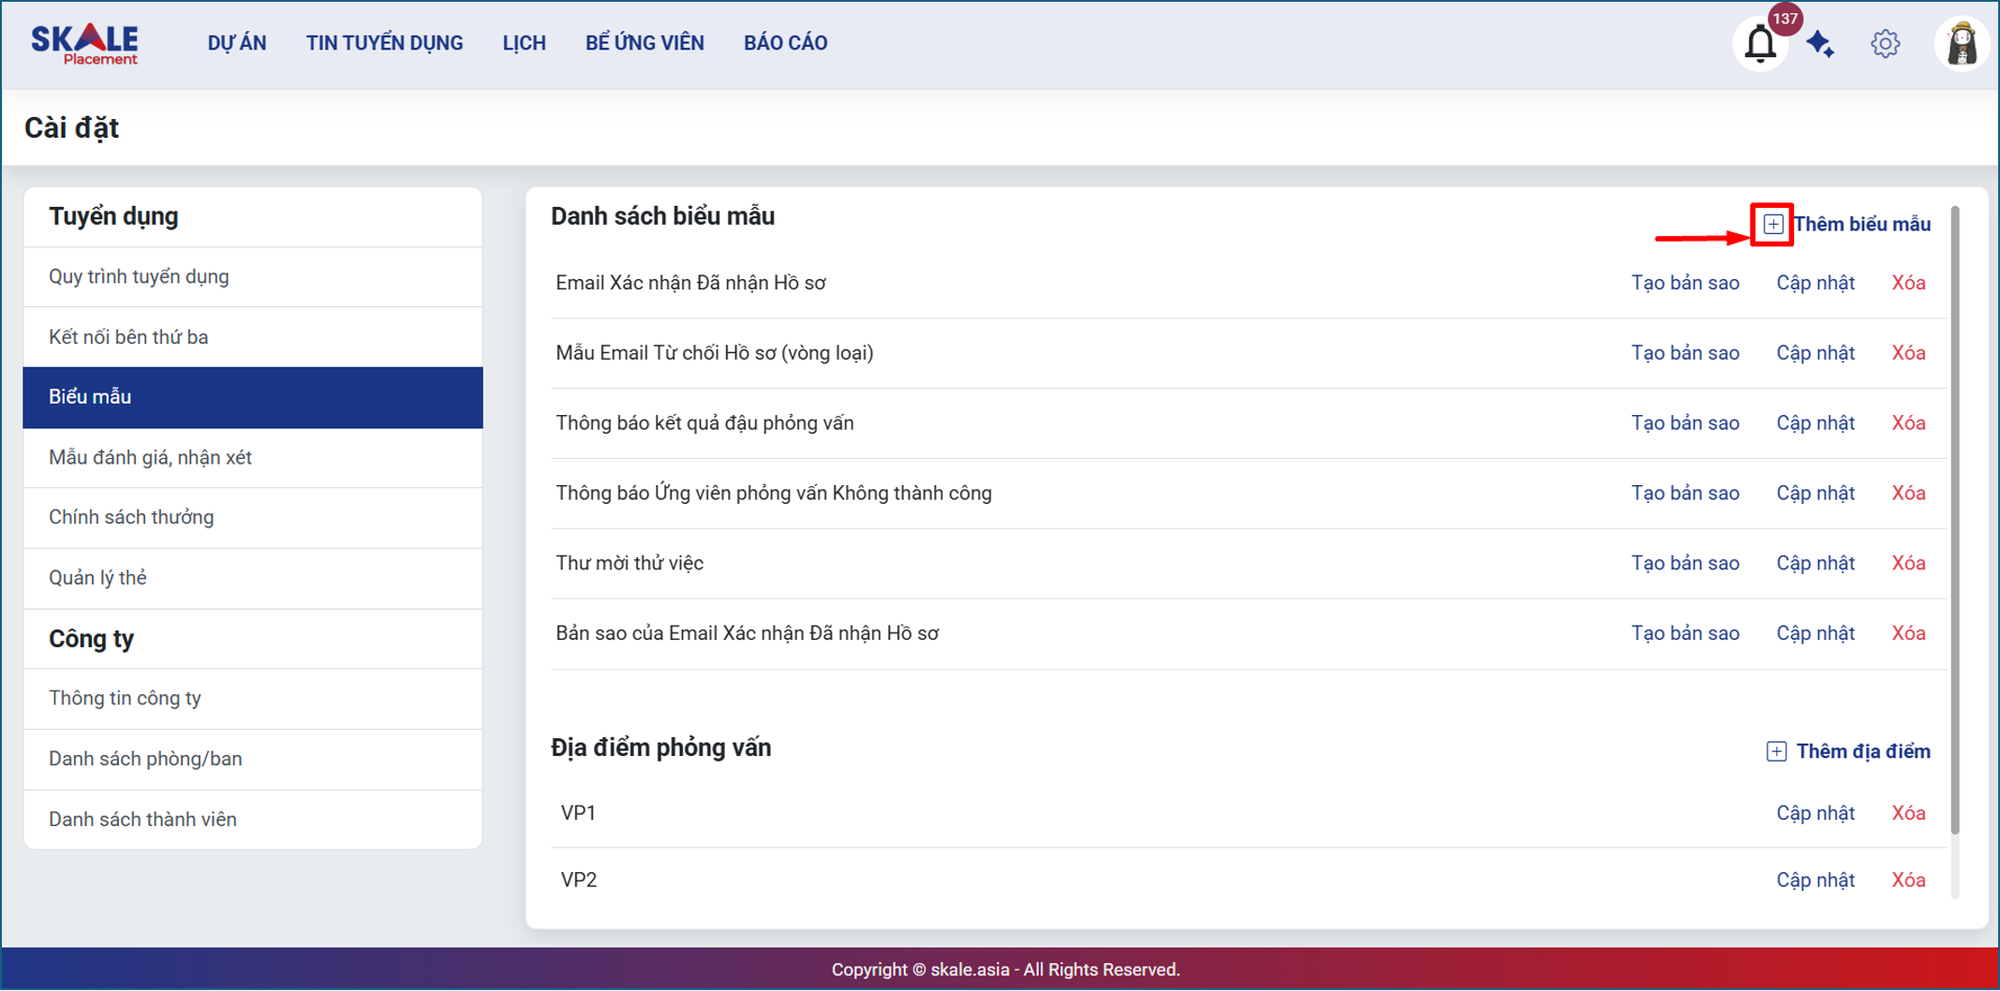
Task: Open the DỰ ÁN menu
Action: 237,43
